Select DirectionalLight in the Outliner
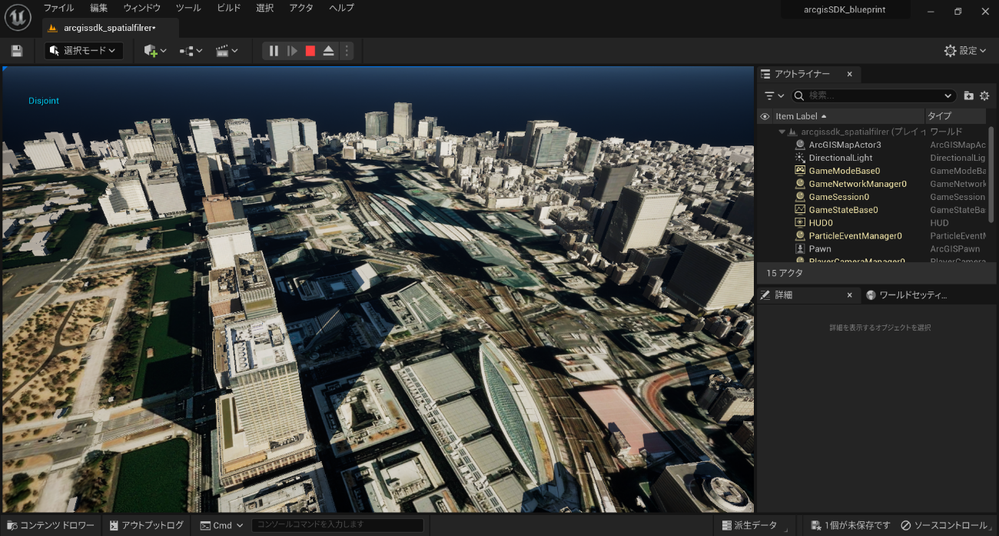Screen dimensions: 999x536 coord(840,158)
